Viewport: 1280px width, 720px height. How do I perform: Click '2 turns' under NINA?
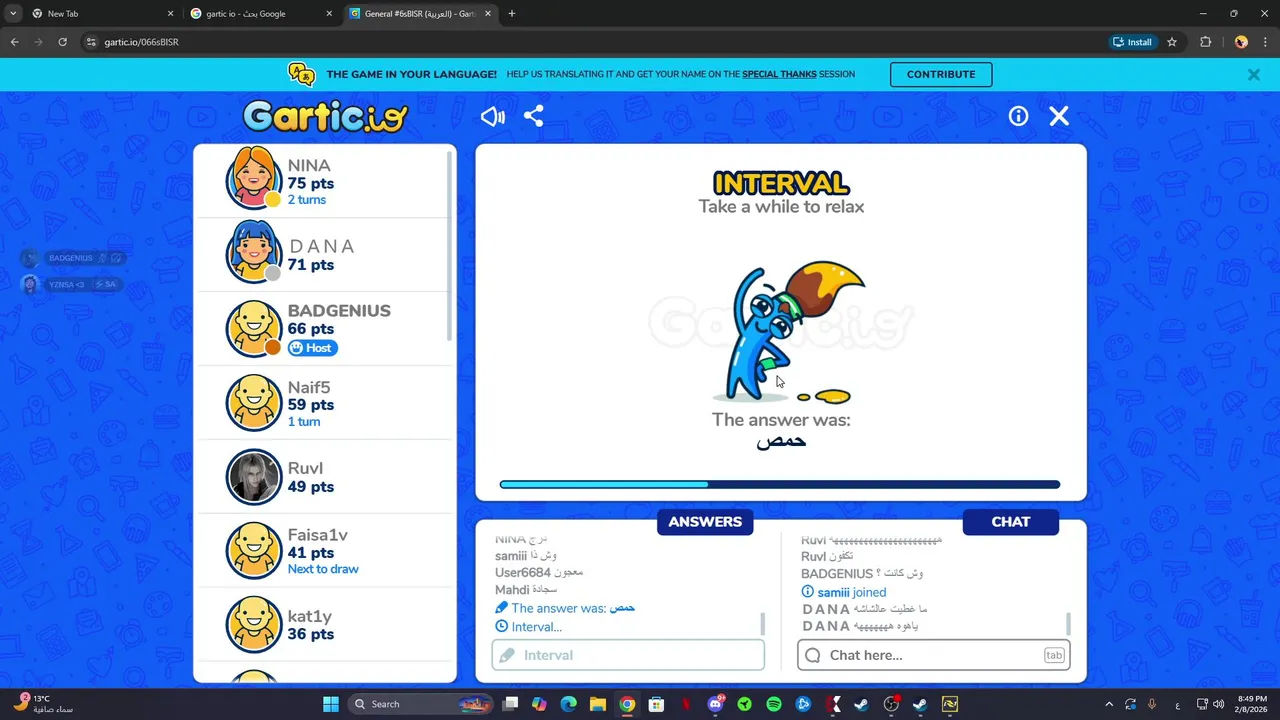(307, 200)
